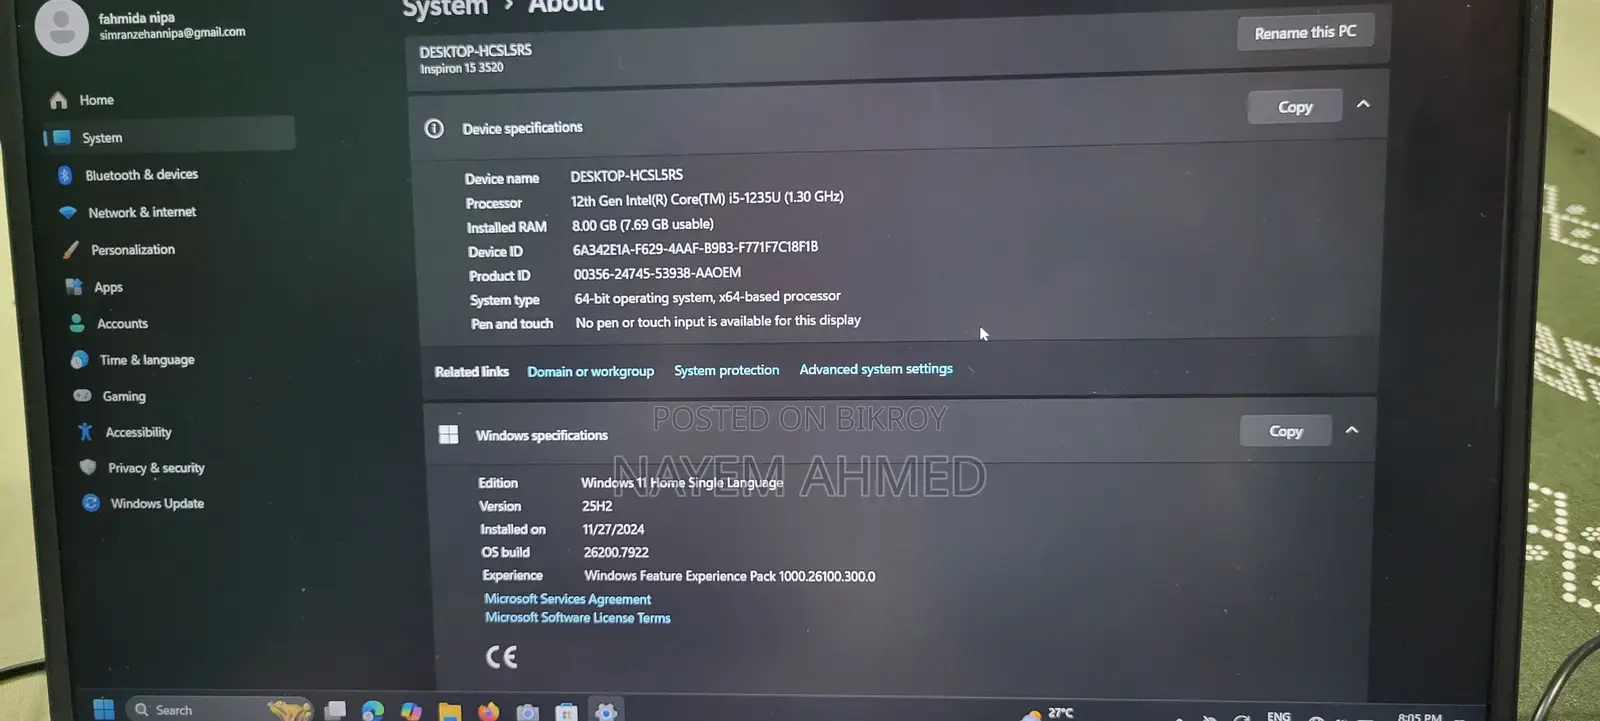1600x721 pixels.
Task: Click the Rename this PC button
Action: click(x=1305, y=33)
